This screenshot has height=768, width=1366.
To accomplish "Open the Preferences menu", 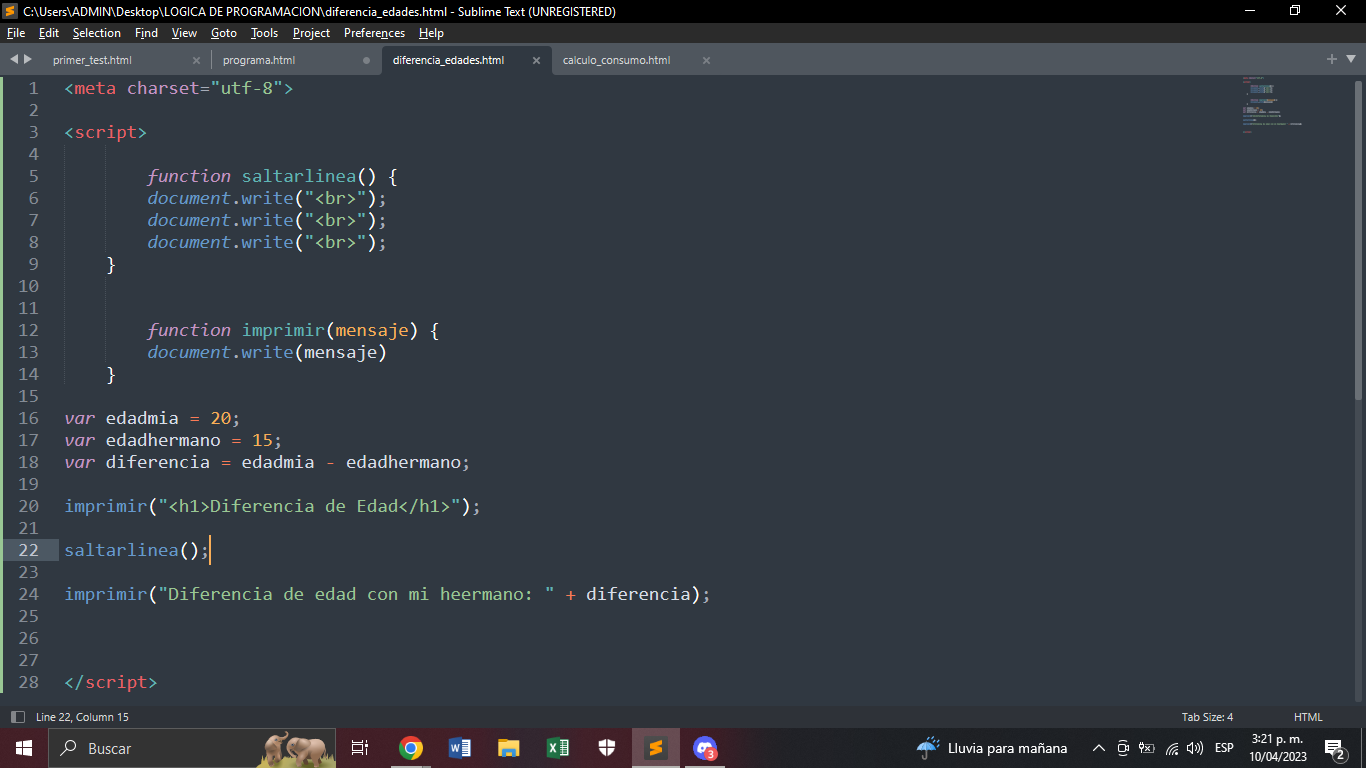I will (375, 33).
